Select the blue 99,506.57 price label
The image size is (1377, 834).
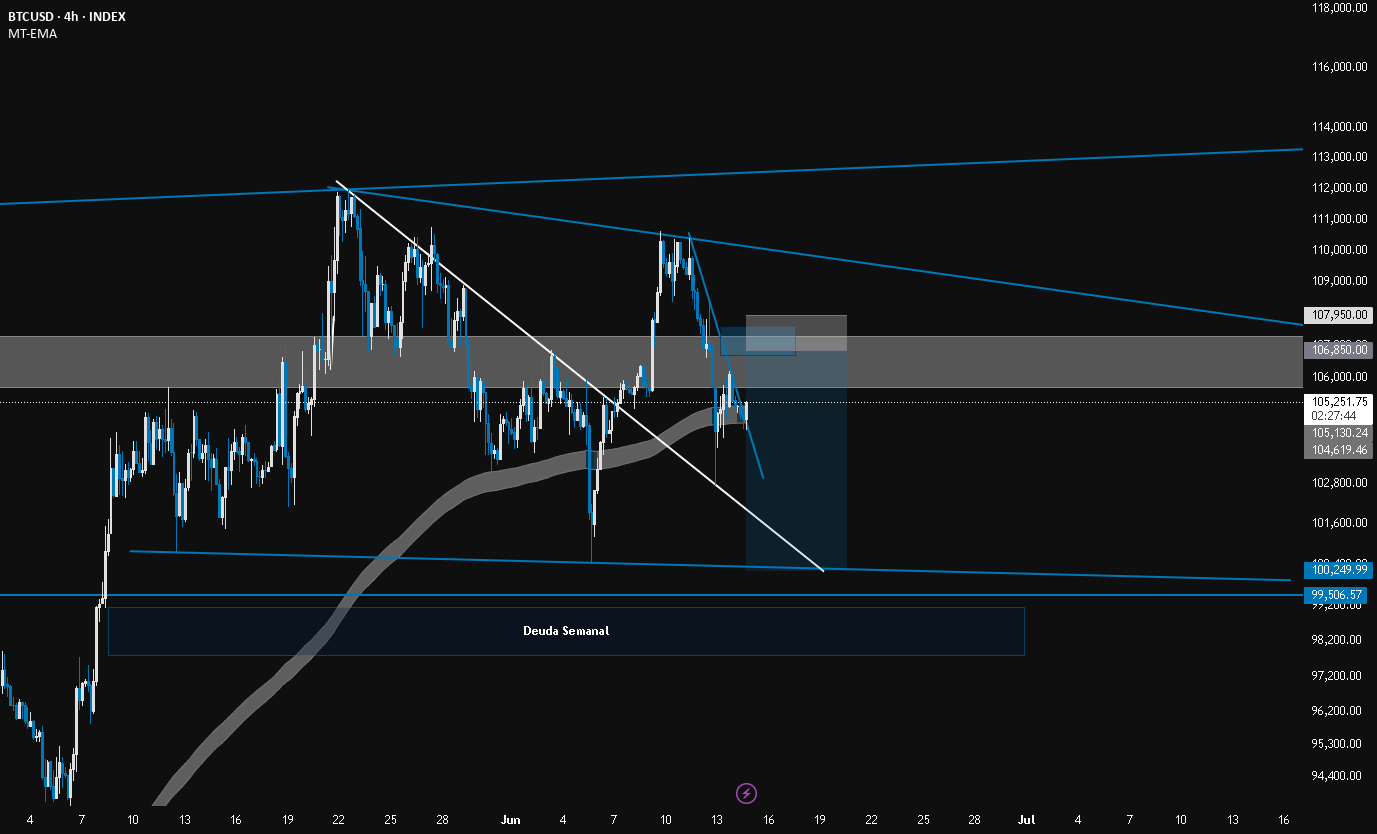pyautogui.click(x=1338, y=595)
